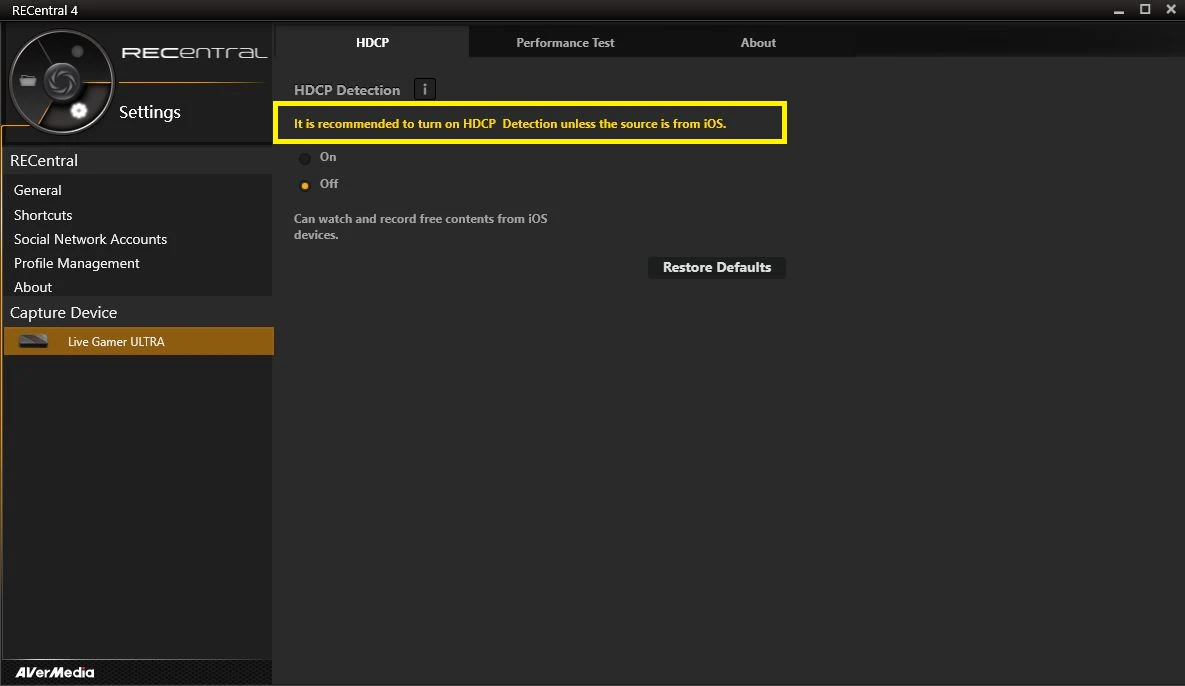1185x686 pixels.
Task: Click 'Can watch and record free contents' text
Action: click(x=420, y=227)
